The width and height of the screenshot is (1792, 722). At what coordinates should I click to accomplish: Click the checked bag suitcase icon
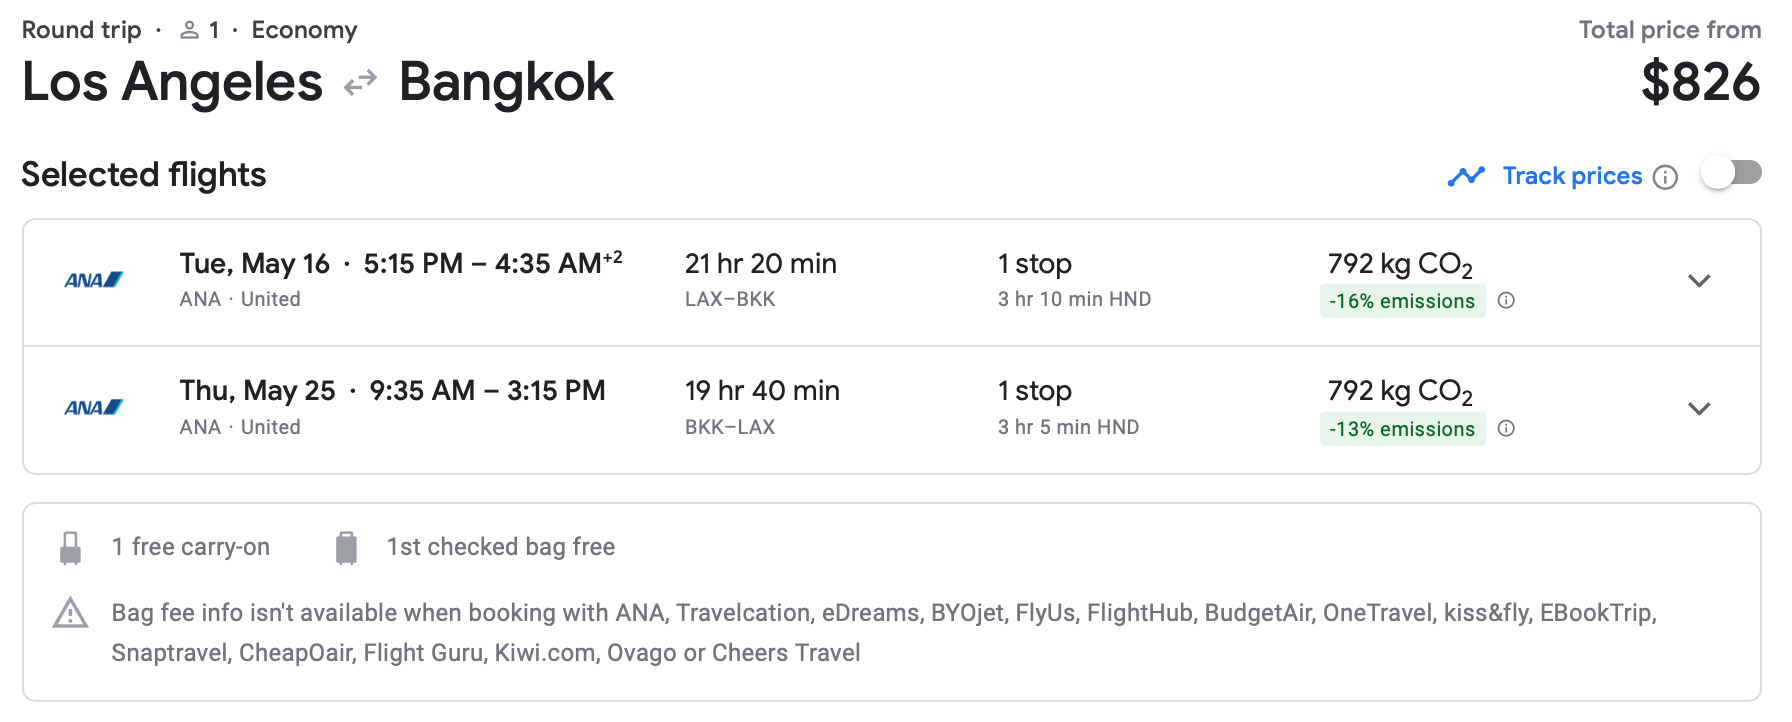point(346,548)
